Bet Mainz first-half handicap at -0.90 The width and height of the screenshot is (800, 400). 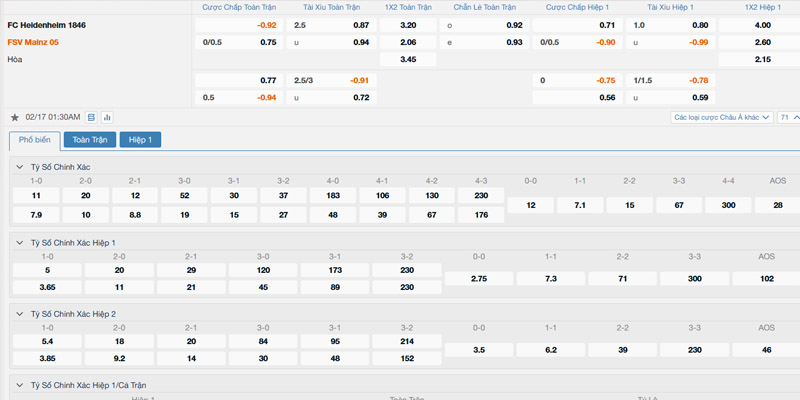578,42
